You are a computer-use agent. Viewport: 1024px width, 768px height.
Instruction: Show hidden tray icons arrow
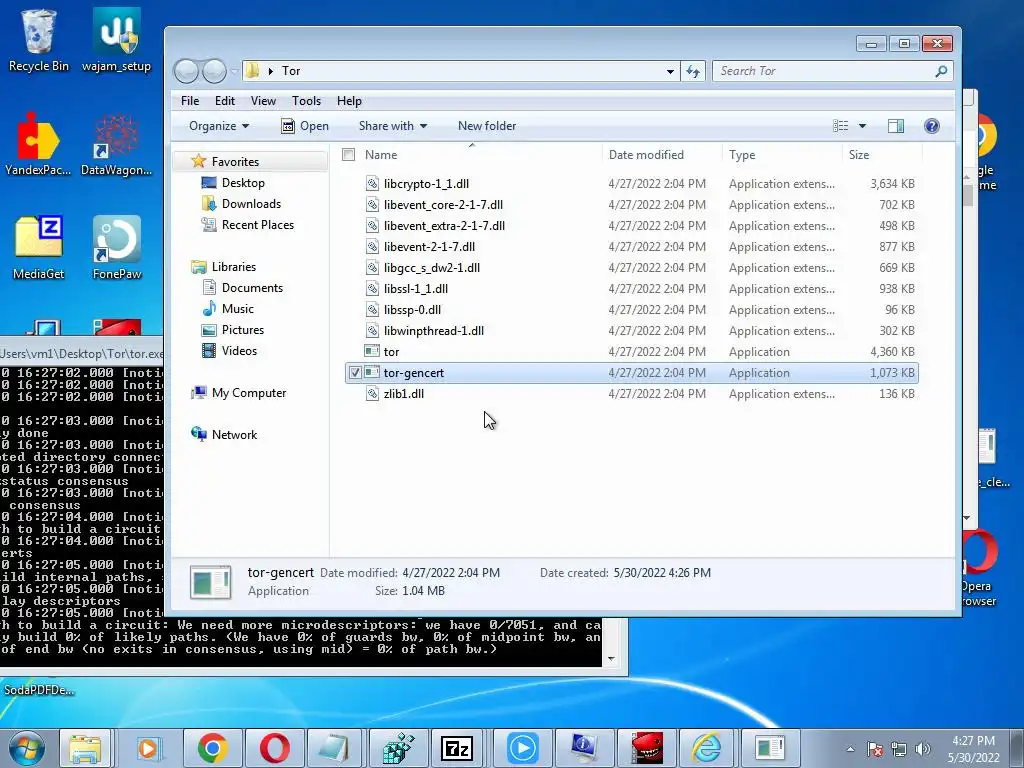850,749
